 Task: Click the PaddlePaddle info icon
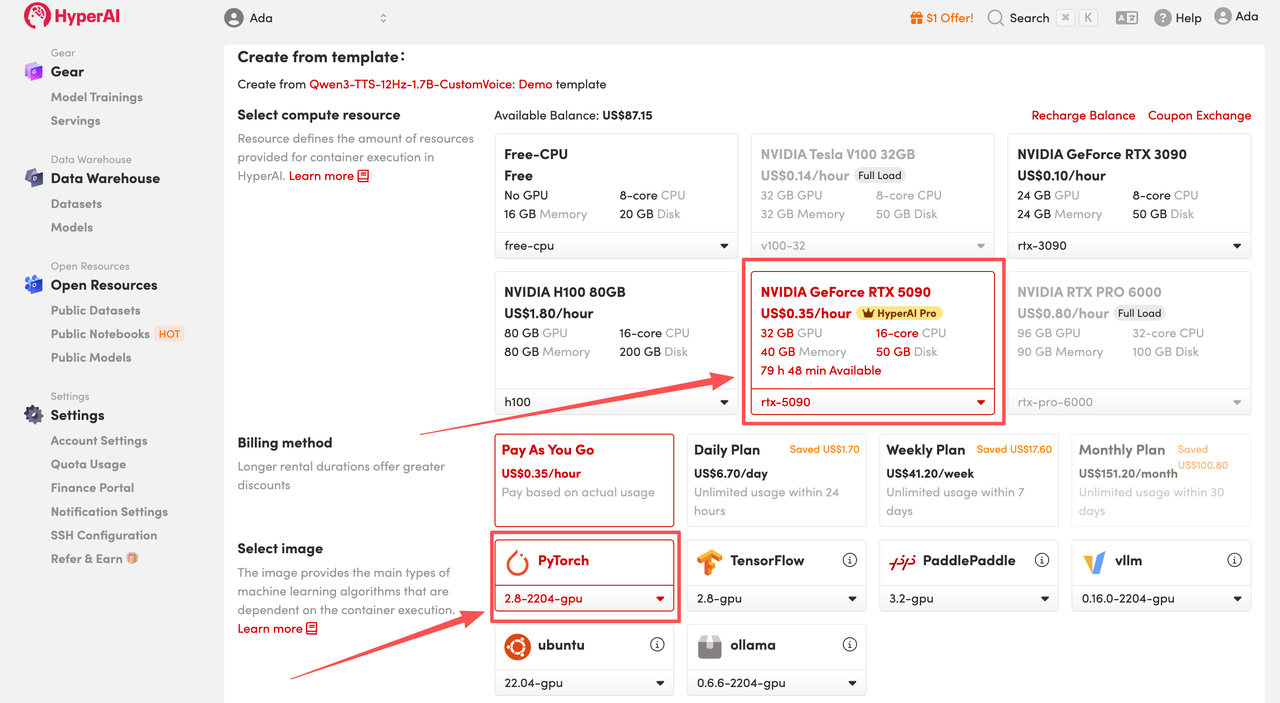[1042, 560]
